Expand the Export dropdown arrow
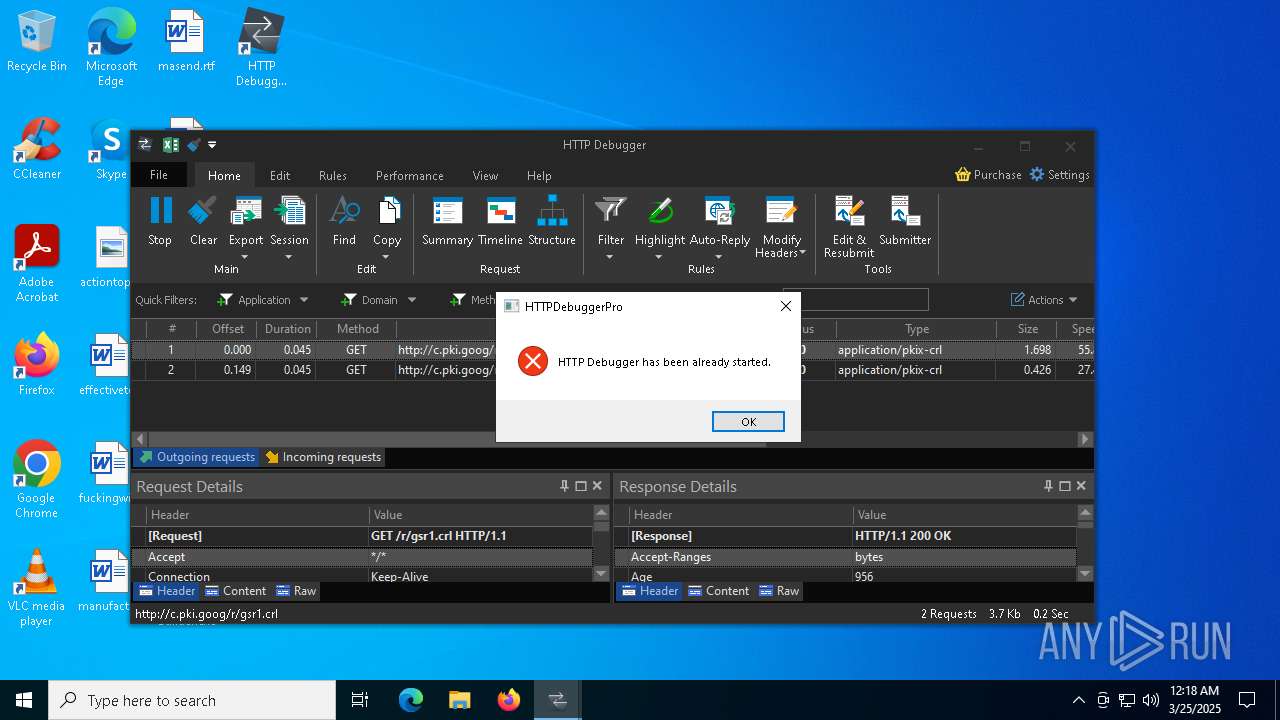This screenshot has height=720, width=1280. (x=246, y=257)
